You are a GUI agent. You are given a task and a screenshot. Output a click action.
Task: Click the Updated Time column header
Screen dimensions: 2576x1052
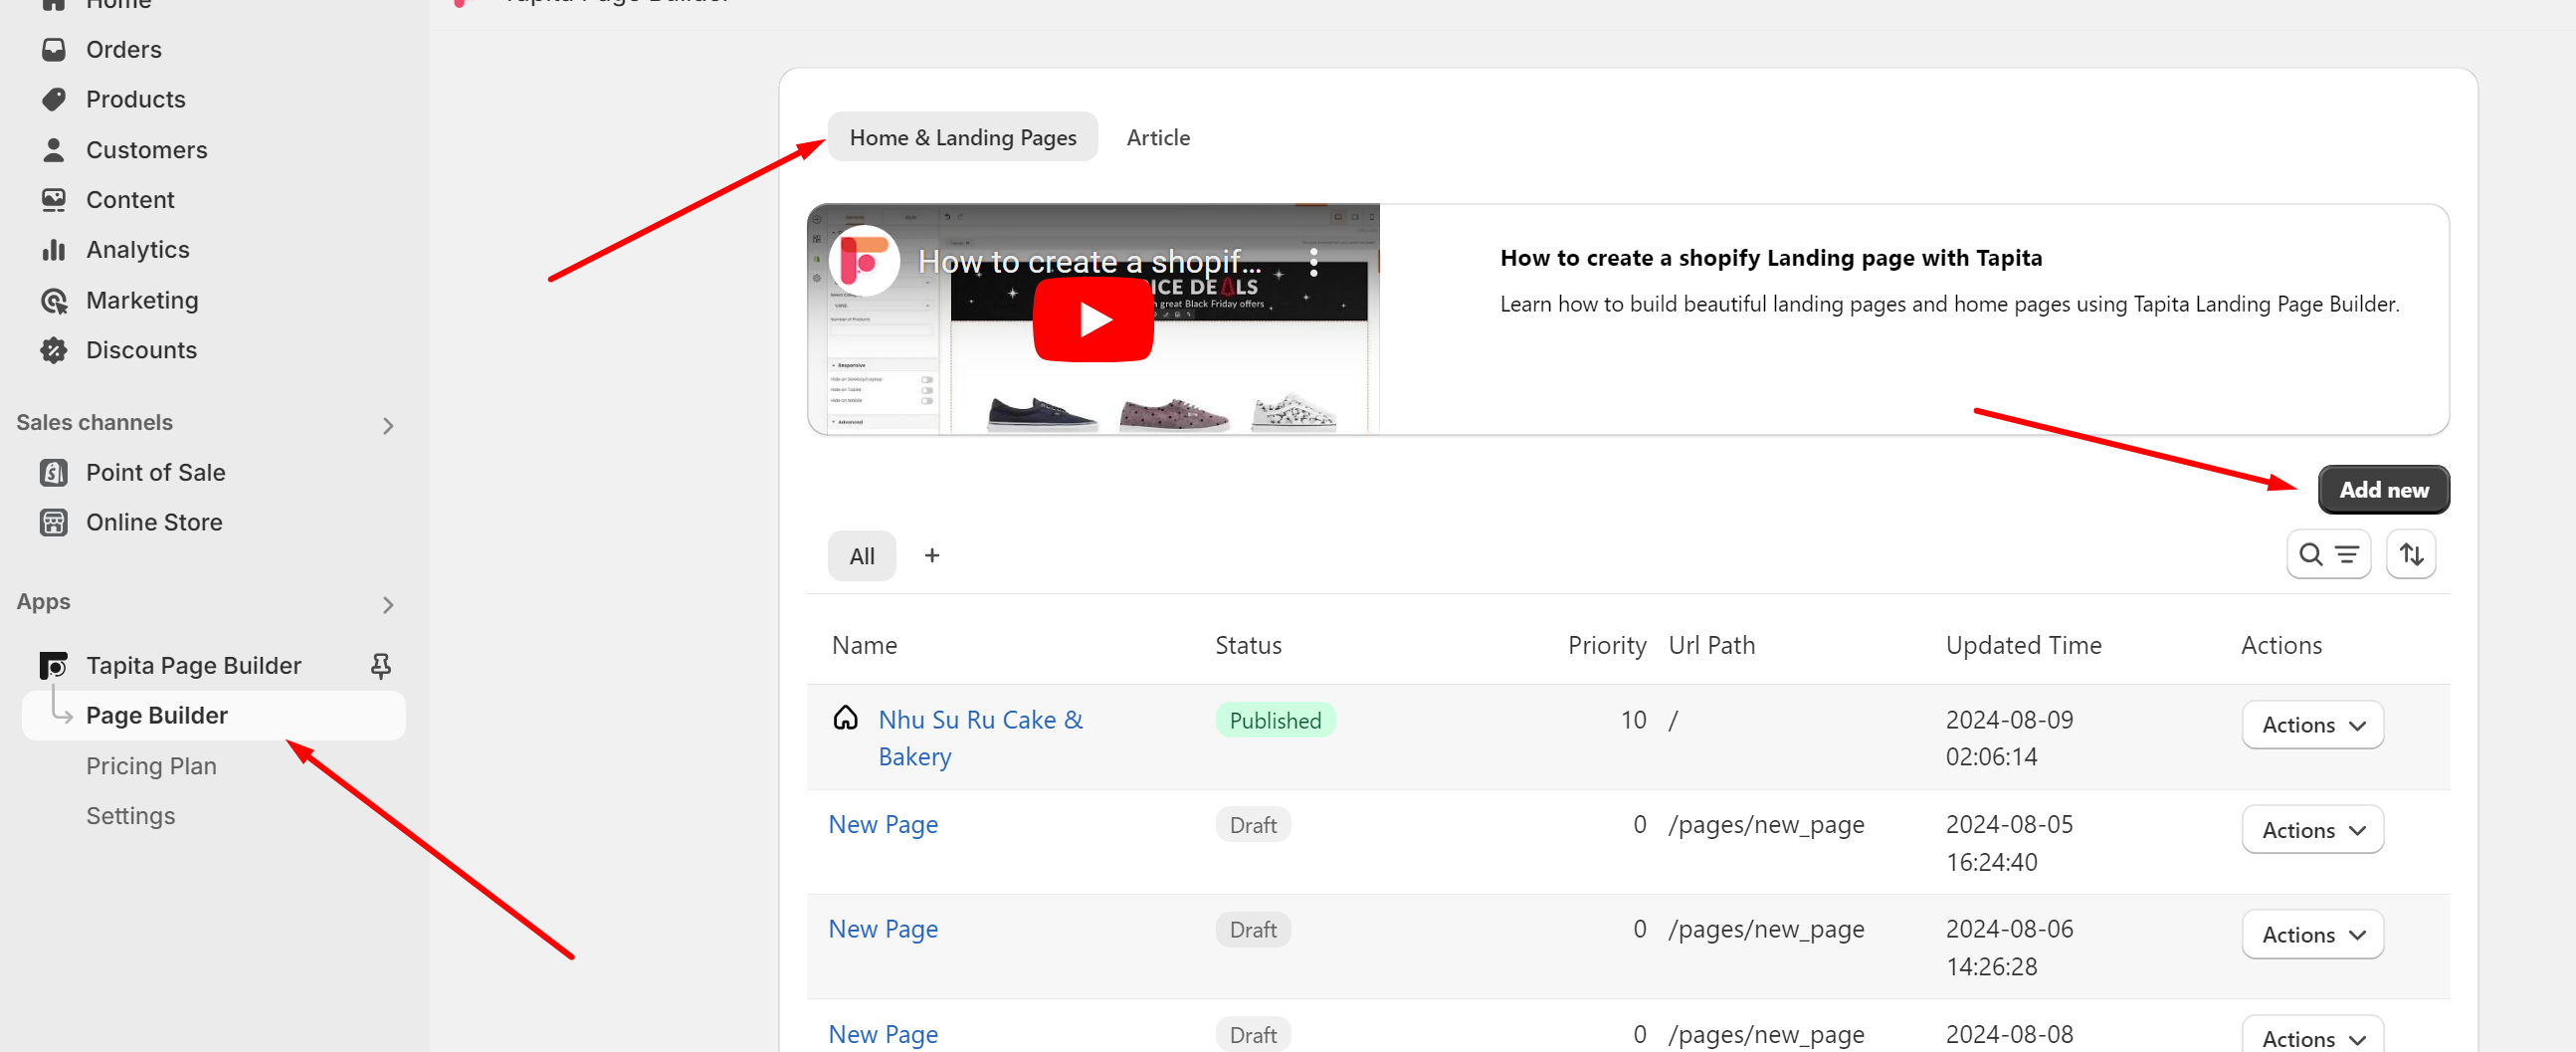pos(2023,645)
